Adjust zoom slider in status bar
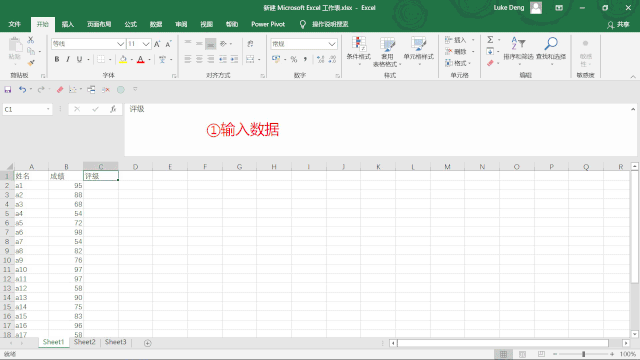 pyautogui.click(x=584, y=354)
